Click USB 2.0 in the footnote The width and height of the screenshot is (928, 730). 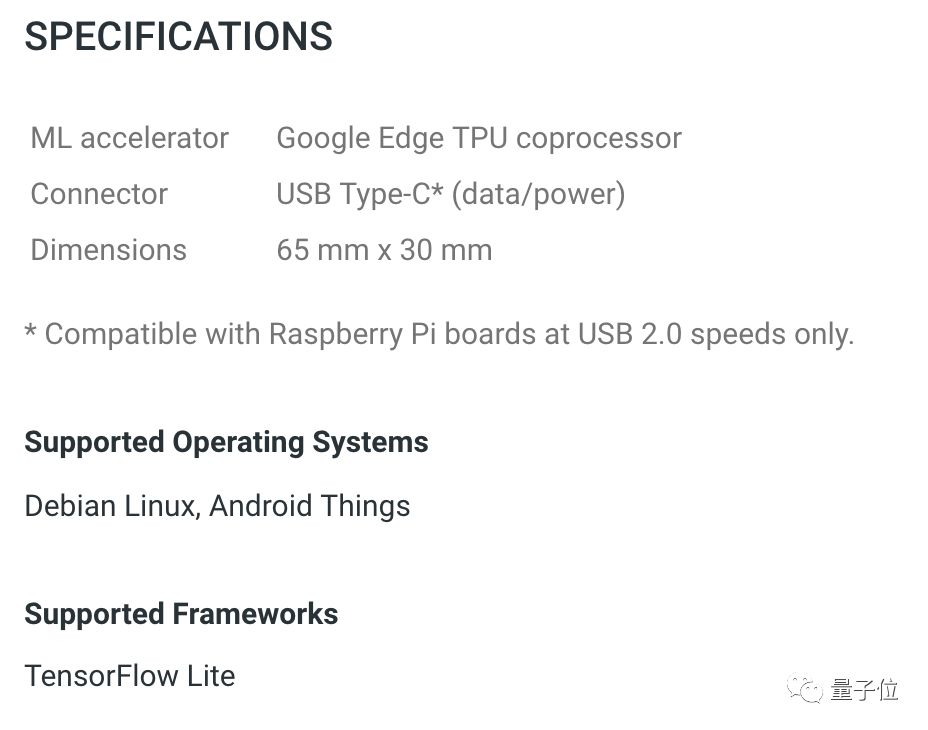(630, 334)
